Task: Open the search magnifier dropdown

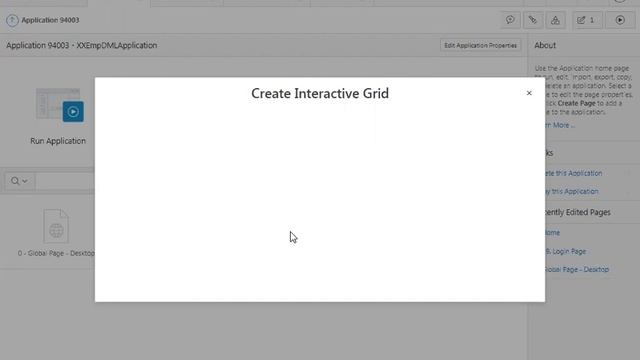Action: pyautogui.click(x=20, y=181)
